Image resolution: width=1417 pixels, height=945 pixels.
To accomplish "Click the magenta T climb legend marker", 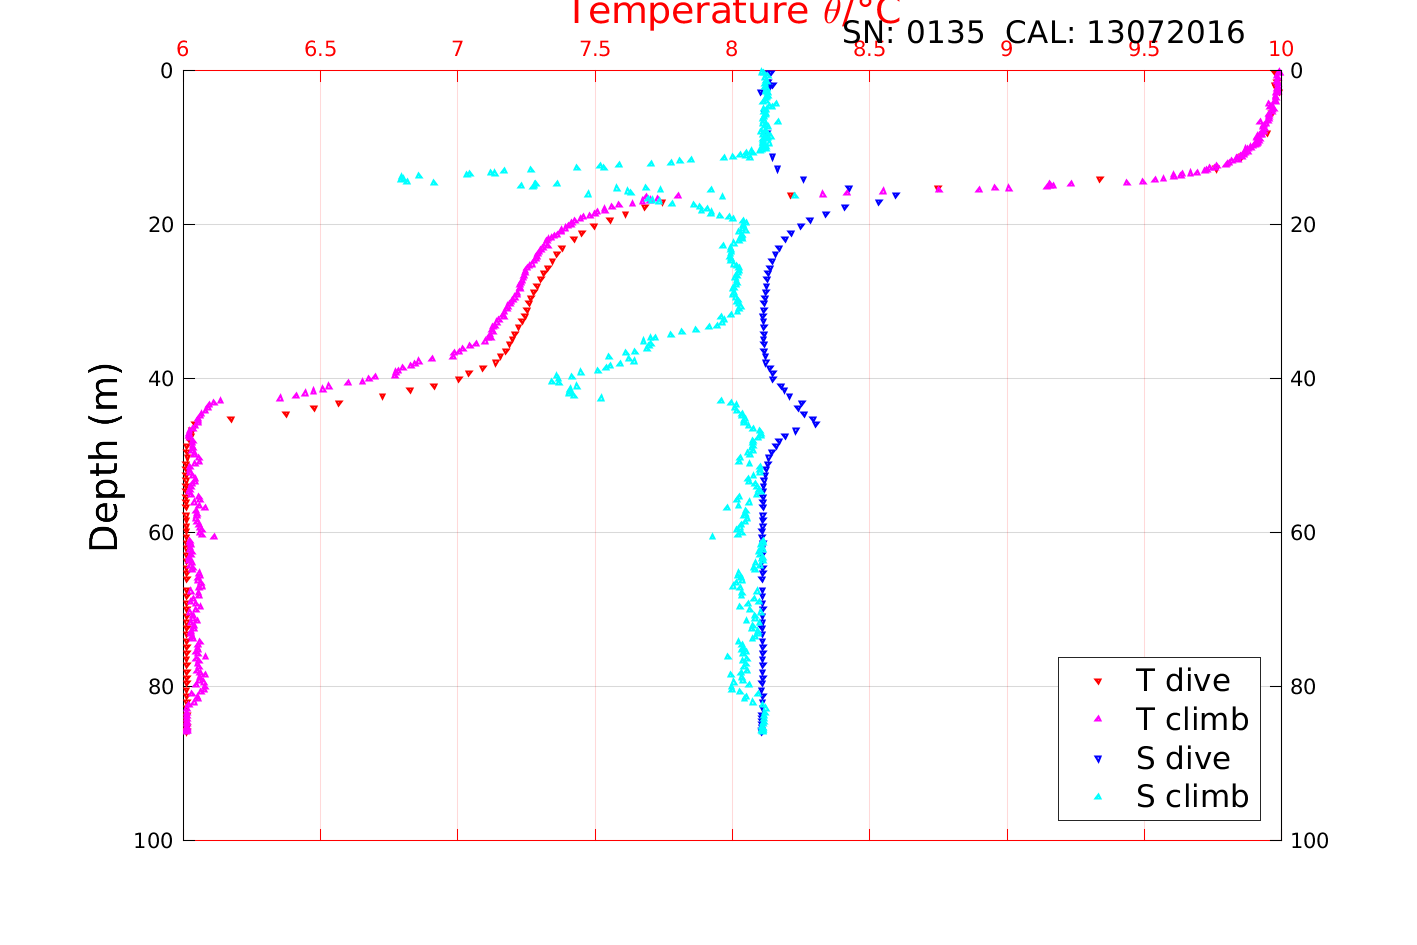I will [x=1097, y=719].
